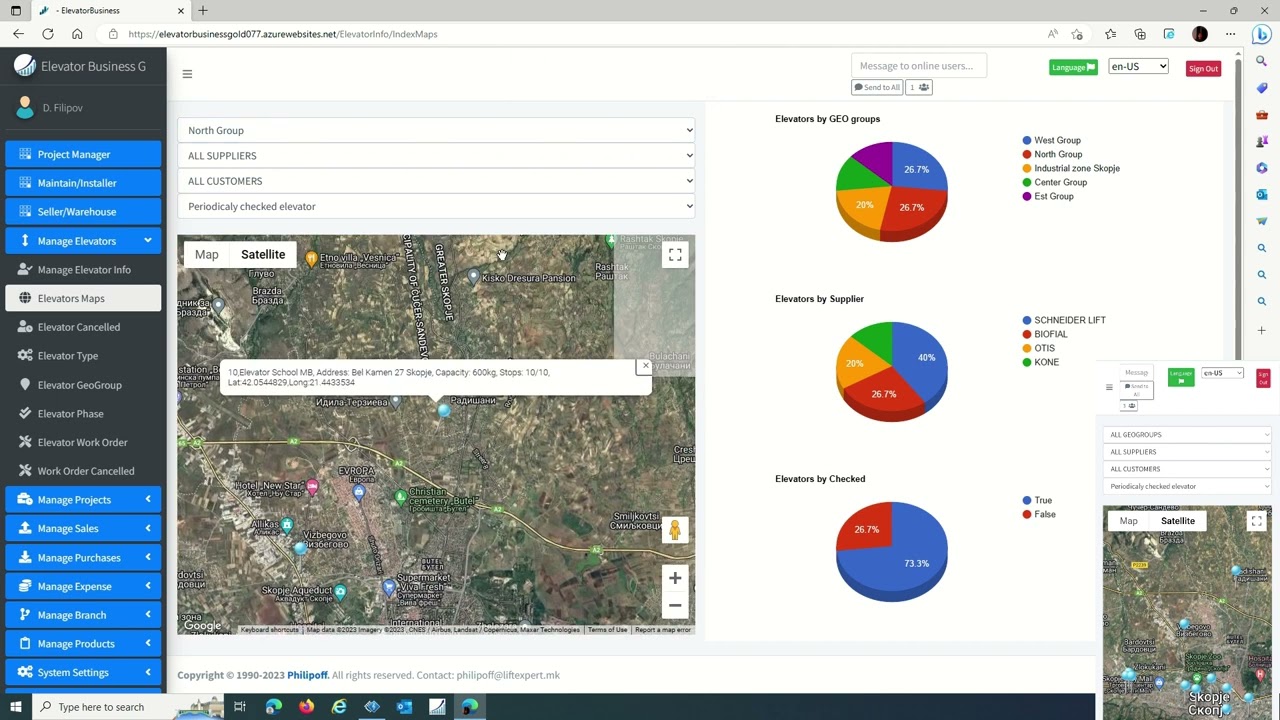
Task: Switch thumbnail map to Map view
Action: [x=1128, y=521]
